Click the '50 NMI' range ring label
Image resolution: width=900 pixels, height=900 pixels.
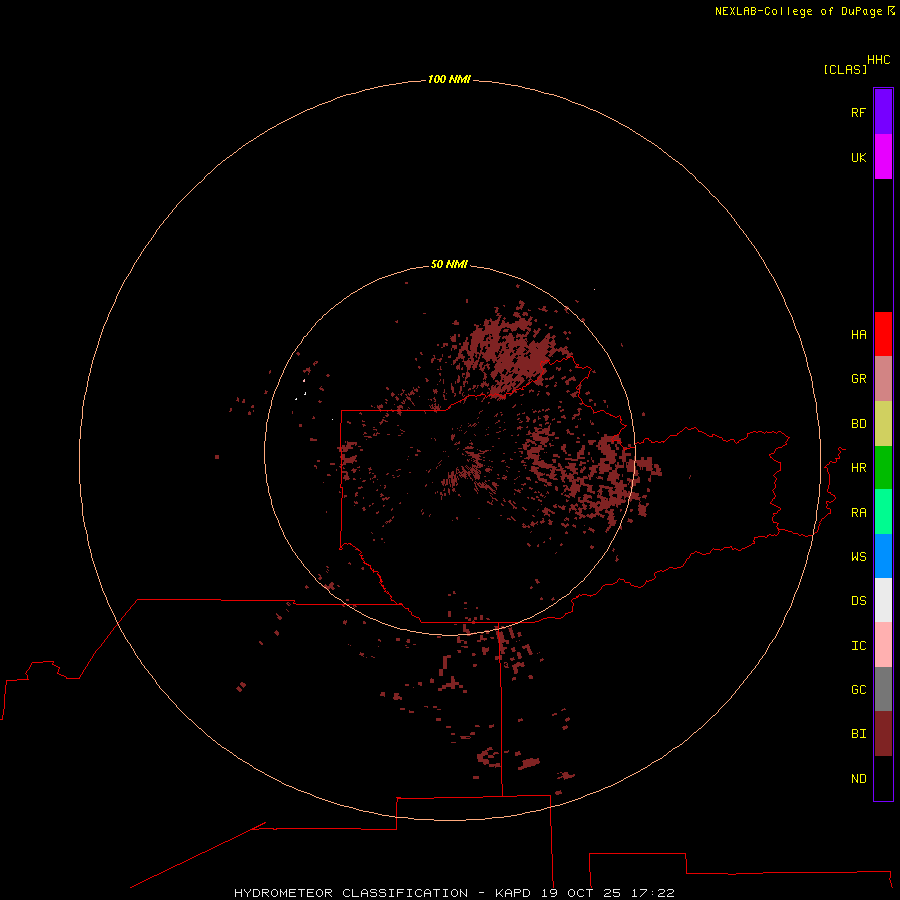click(x=449, y=264)
